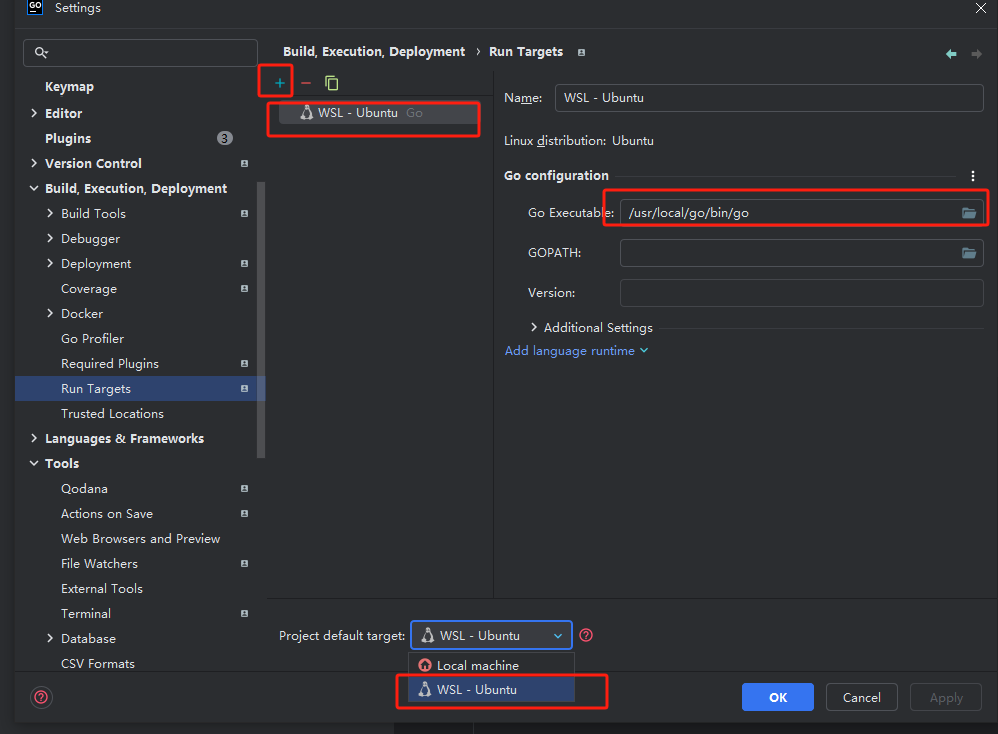Click the OK button
The width and height of the screenshot is (998, 734).
(x=778, y=697)
